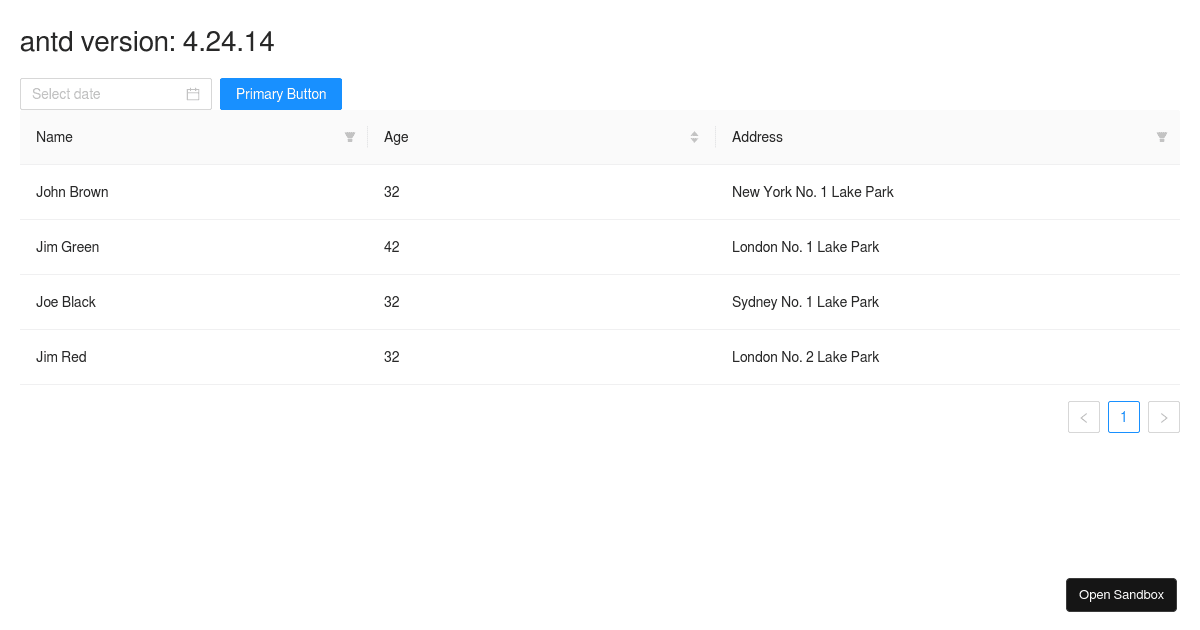Select the John Brown name cell
This screenshot has height=630, width=1200.
pos(72,192)
